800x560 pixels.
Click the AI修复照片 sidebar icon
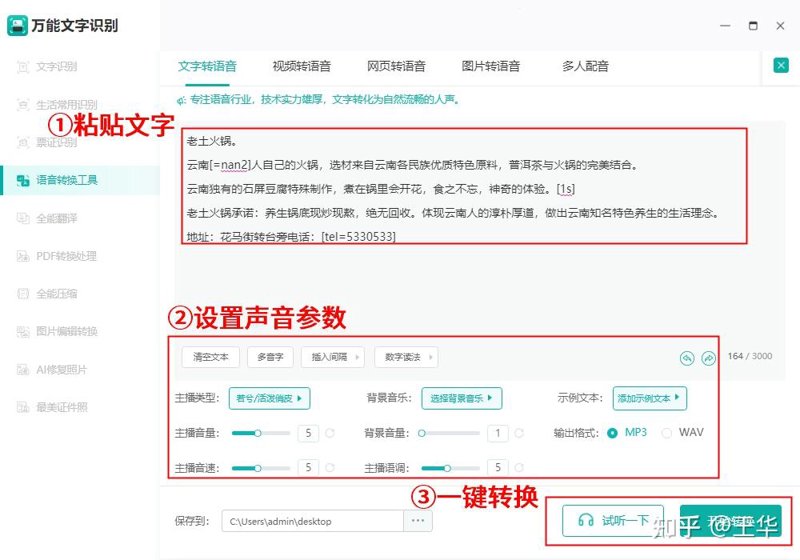pos(23,369)
